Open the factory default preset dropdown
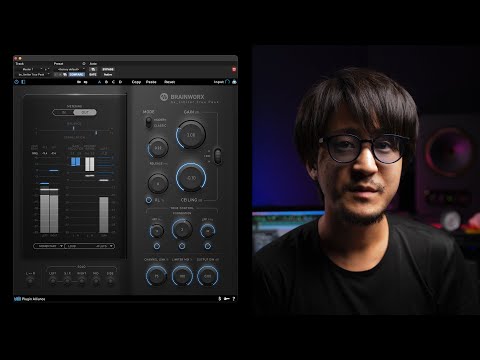Image resolution: width=480 pixels, height=360 pixels. (70, 69)
